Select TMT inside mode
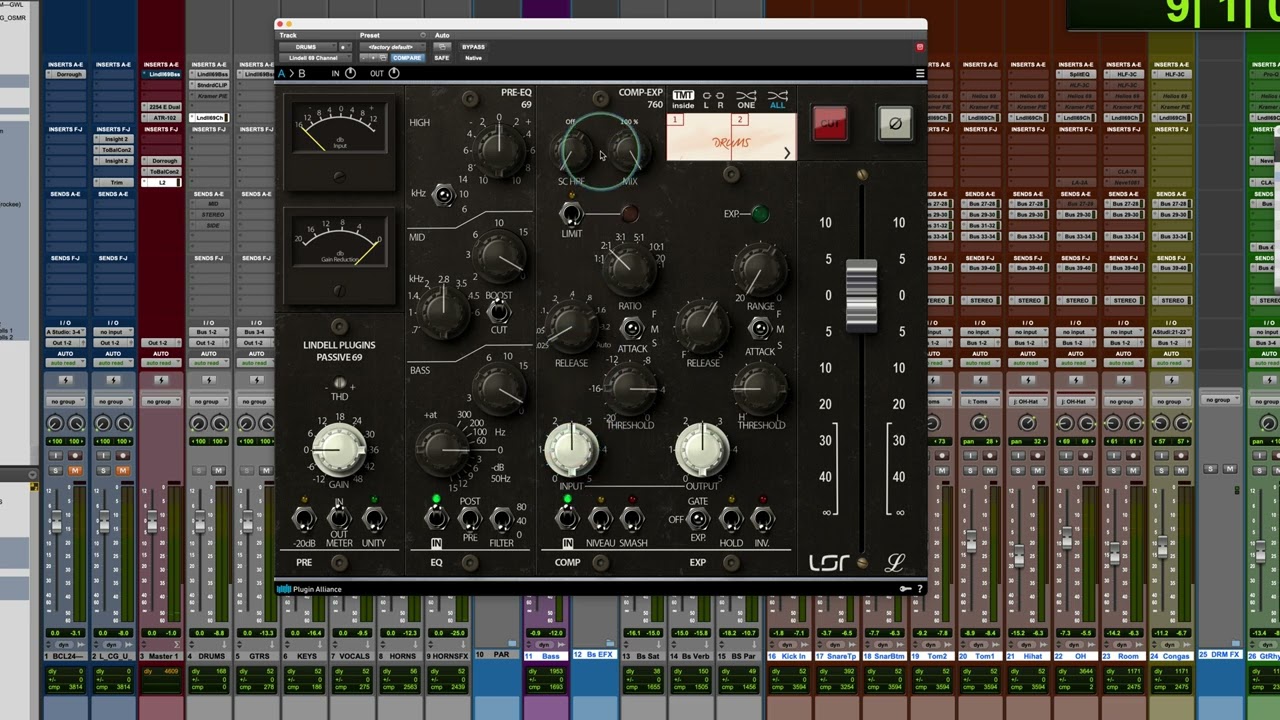 (x=683, y=100)
